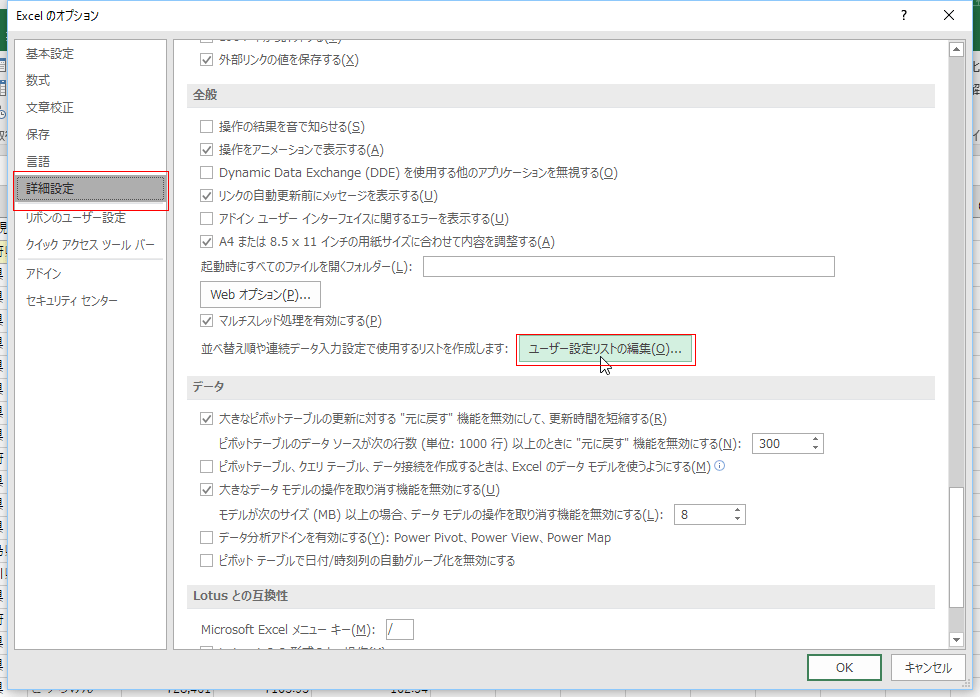Click the Lotus との互換性 section header
The image size is (980, 697).
coord(561,596)
